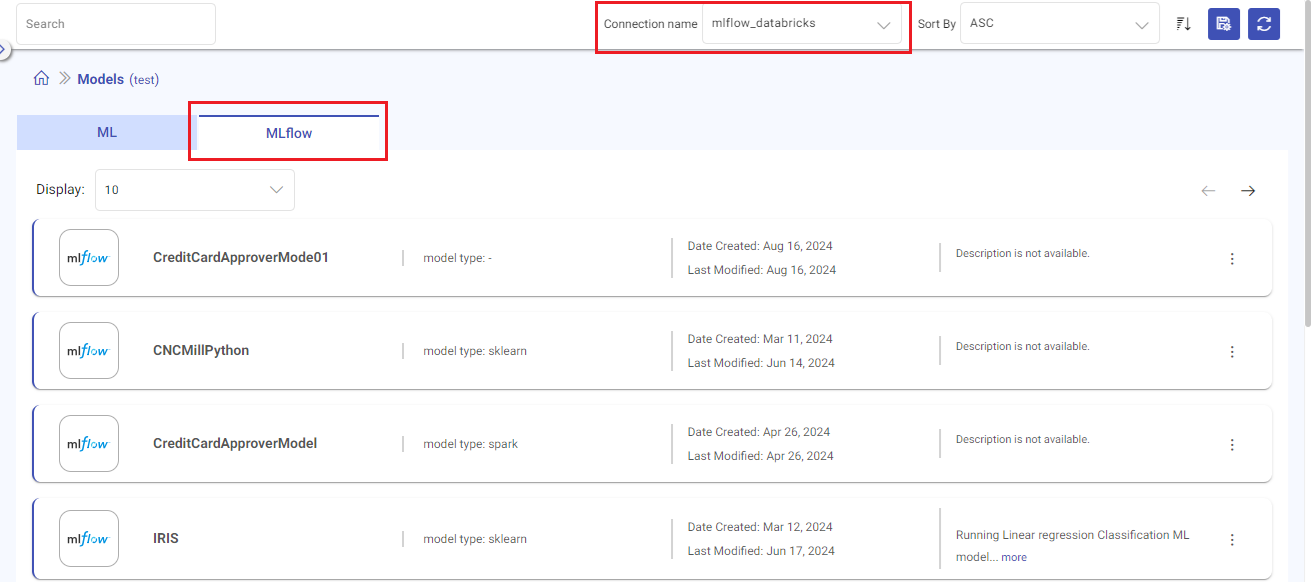Open the kebab menu for CNCMillPython
The height and width of the screenshot is (582, 1311).
pos(1232,351)
